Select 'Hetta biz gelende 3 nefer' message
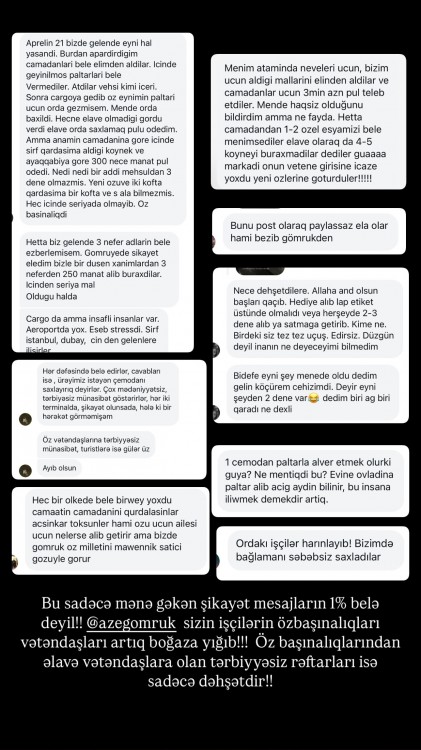421x750 pixels. [x=100, y=269]
